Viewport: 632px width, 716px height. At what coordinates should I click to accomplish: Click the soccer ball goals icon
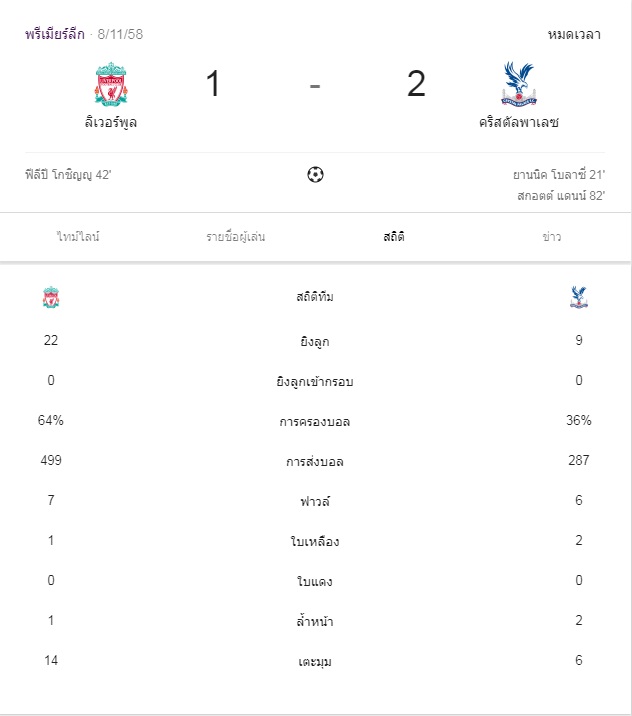click(315, 175)
